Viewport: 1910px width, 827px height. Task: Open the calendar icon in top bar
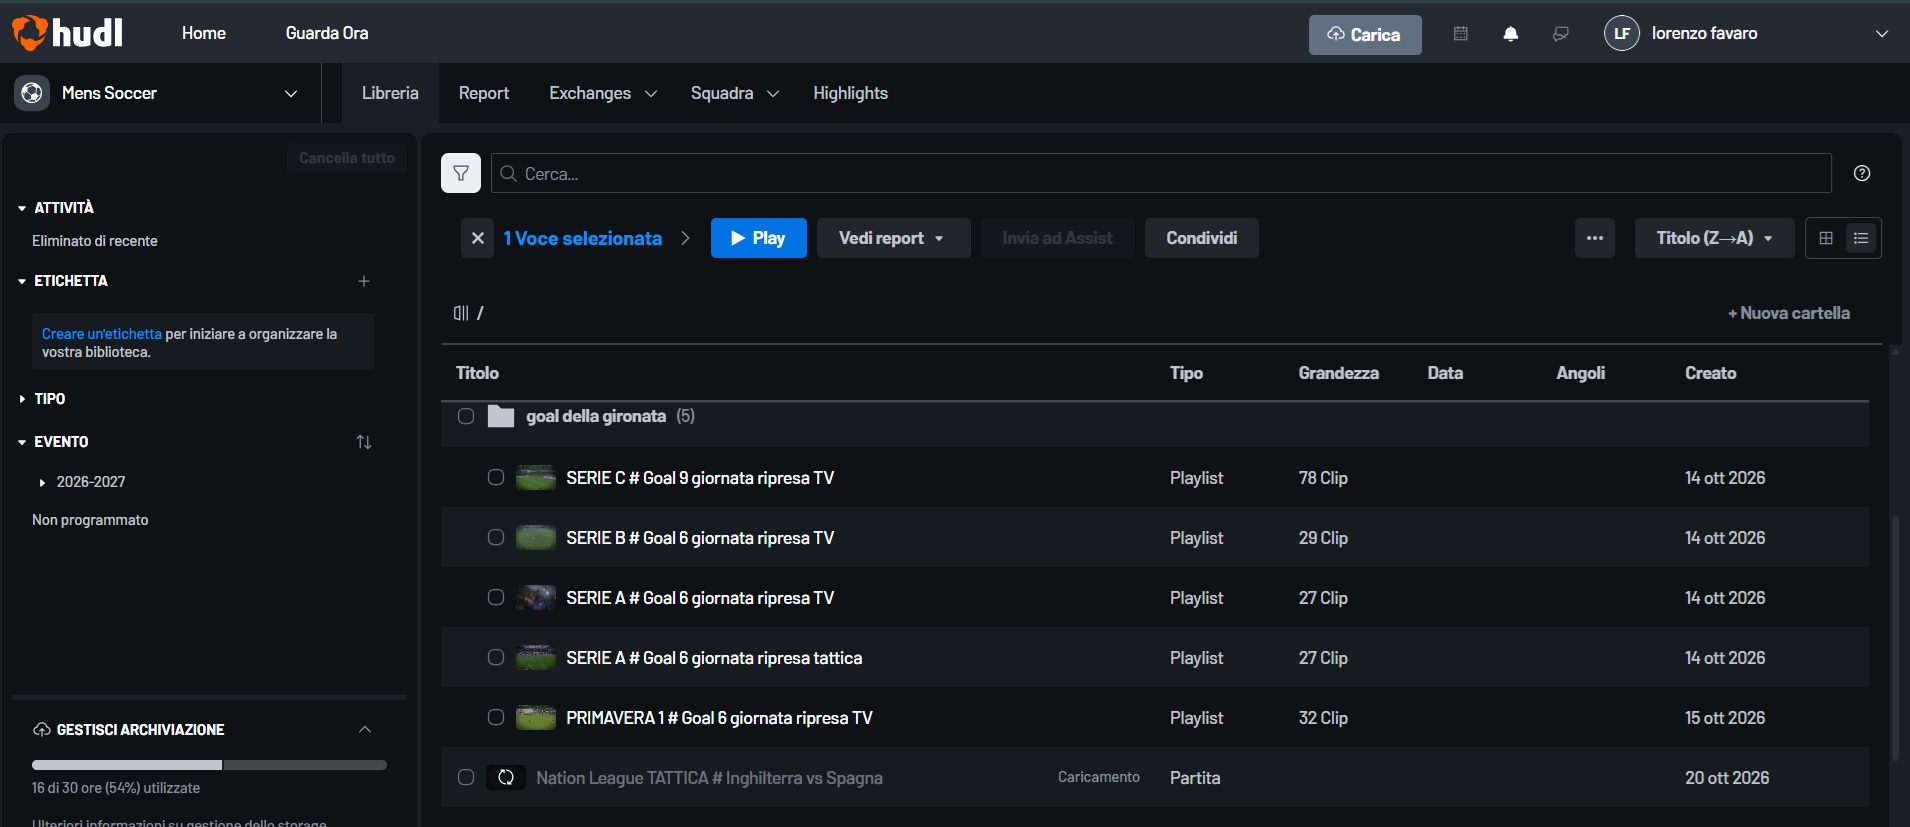click(1461, 34)
